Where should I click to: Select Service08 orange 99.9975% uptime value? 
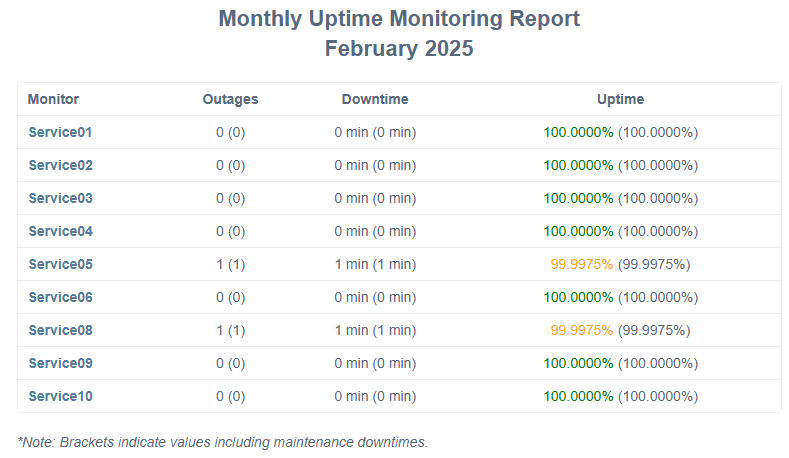pyautogui.click(x=582, y=330)
